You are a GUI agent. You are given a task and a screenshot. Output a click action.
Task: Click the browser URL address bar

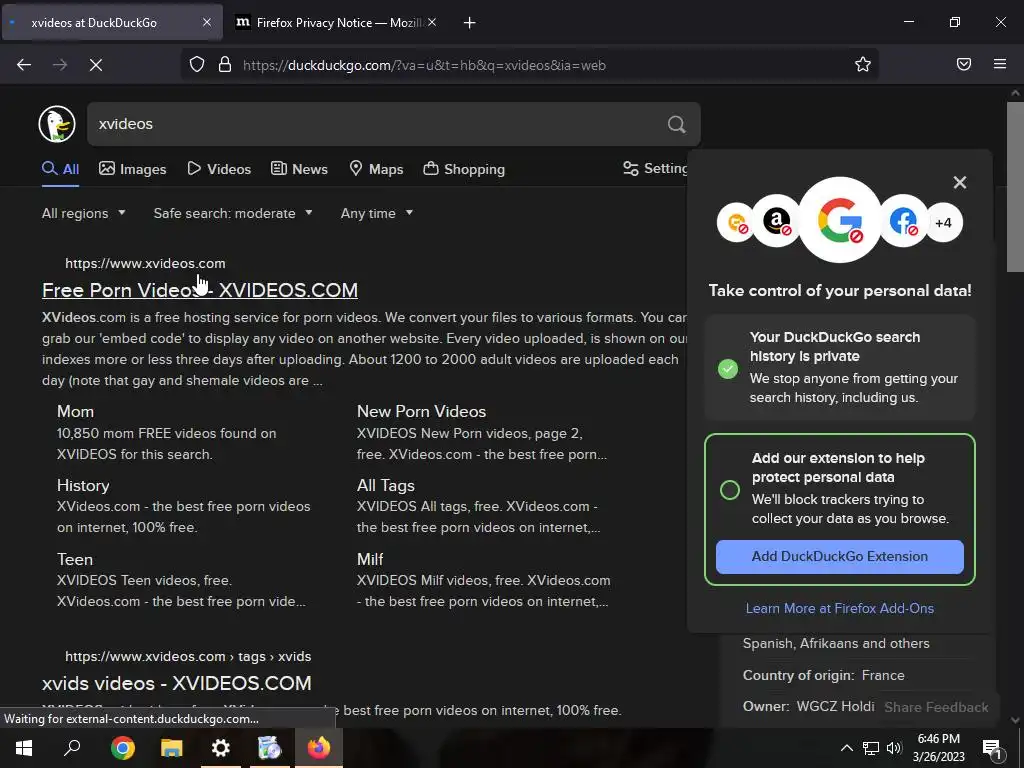coord(529,65)
